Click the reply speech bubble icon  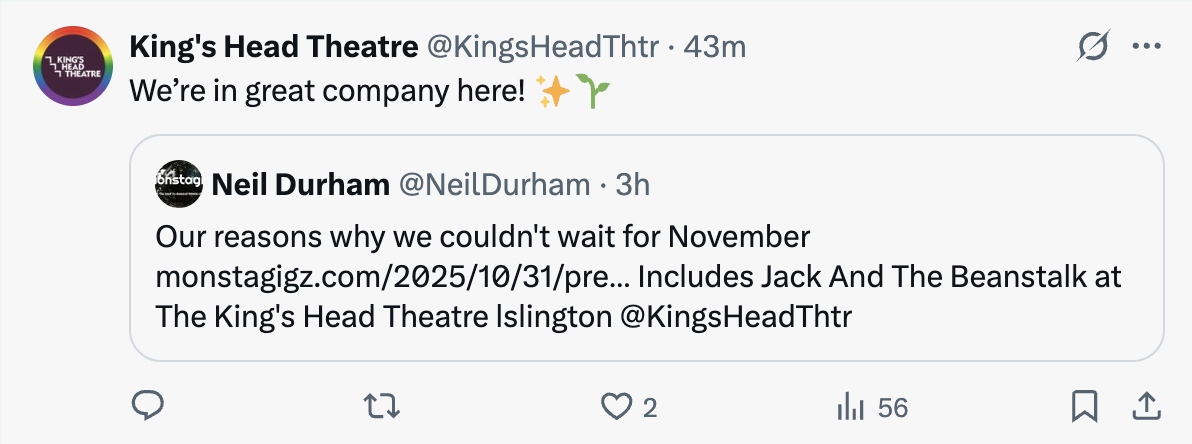[148, 406]
